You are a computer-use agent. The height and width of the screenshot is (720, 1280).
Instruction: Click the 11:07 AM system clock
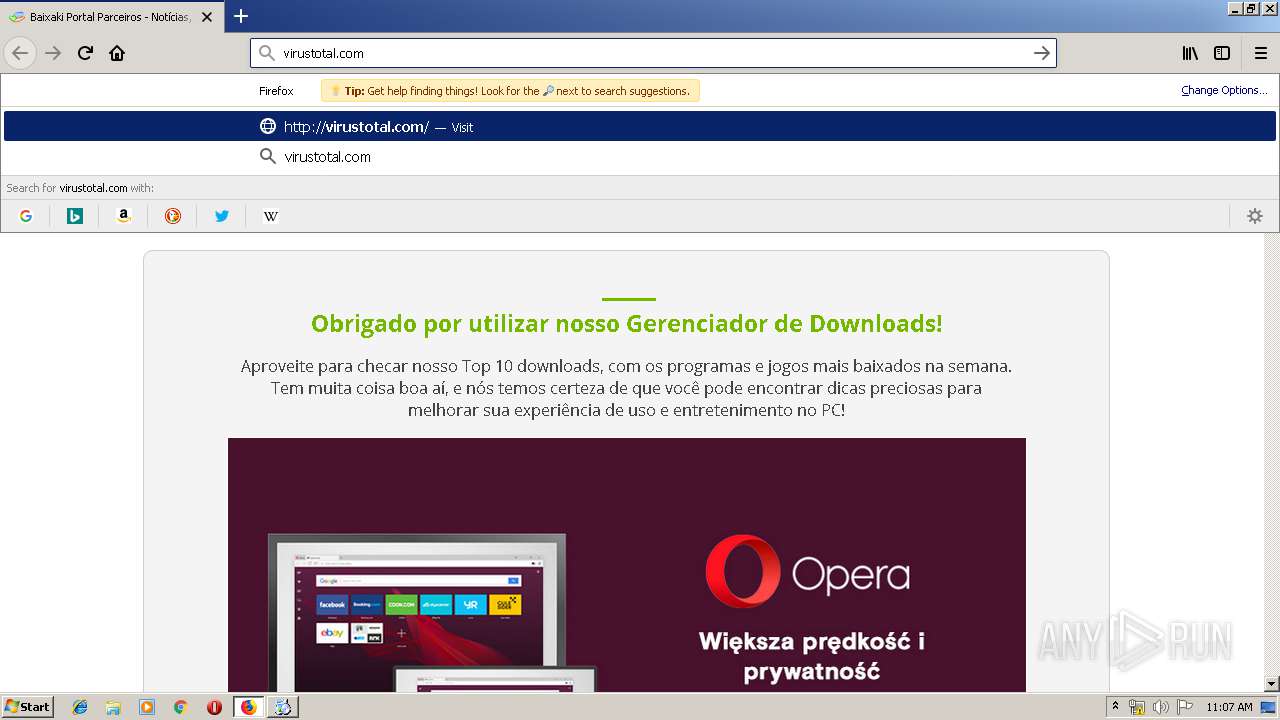[x=1229, y=707]
